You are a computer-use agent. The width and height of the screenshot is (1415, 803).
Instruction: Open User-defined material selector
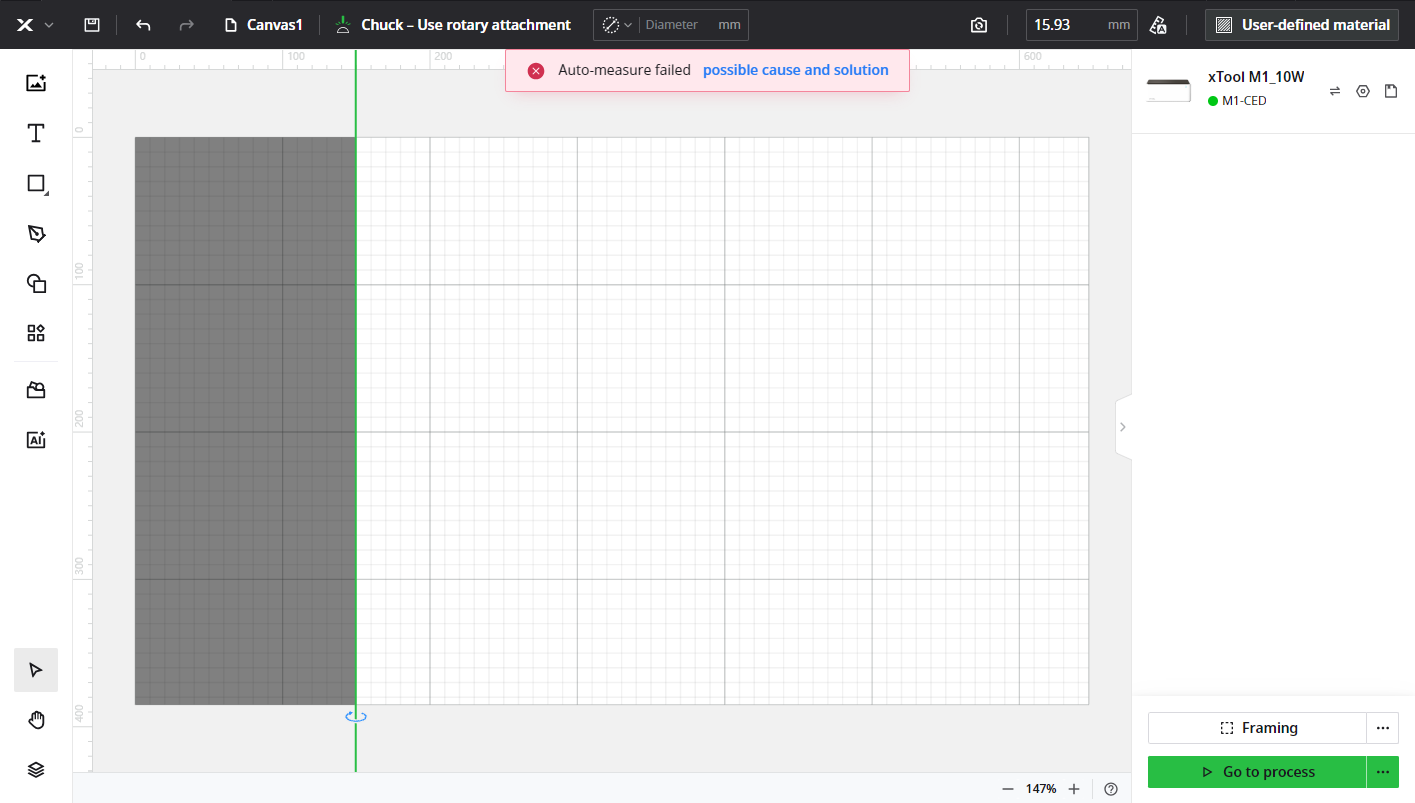click(x=1302, y=25)
